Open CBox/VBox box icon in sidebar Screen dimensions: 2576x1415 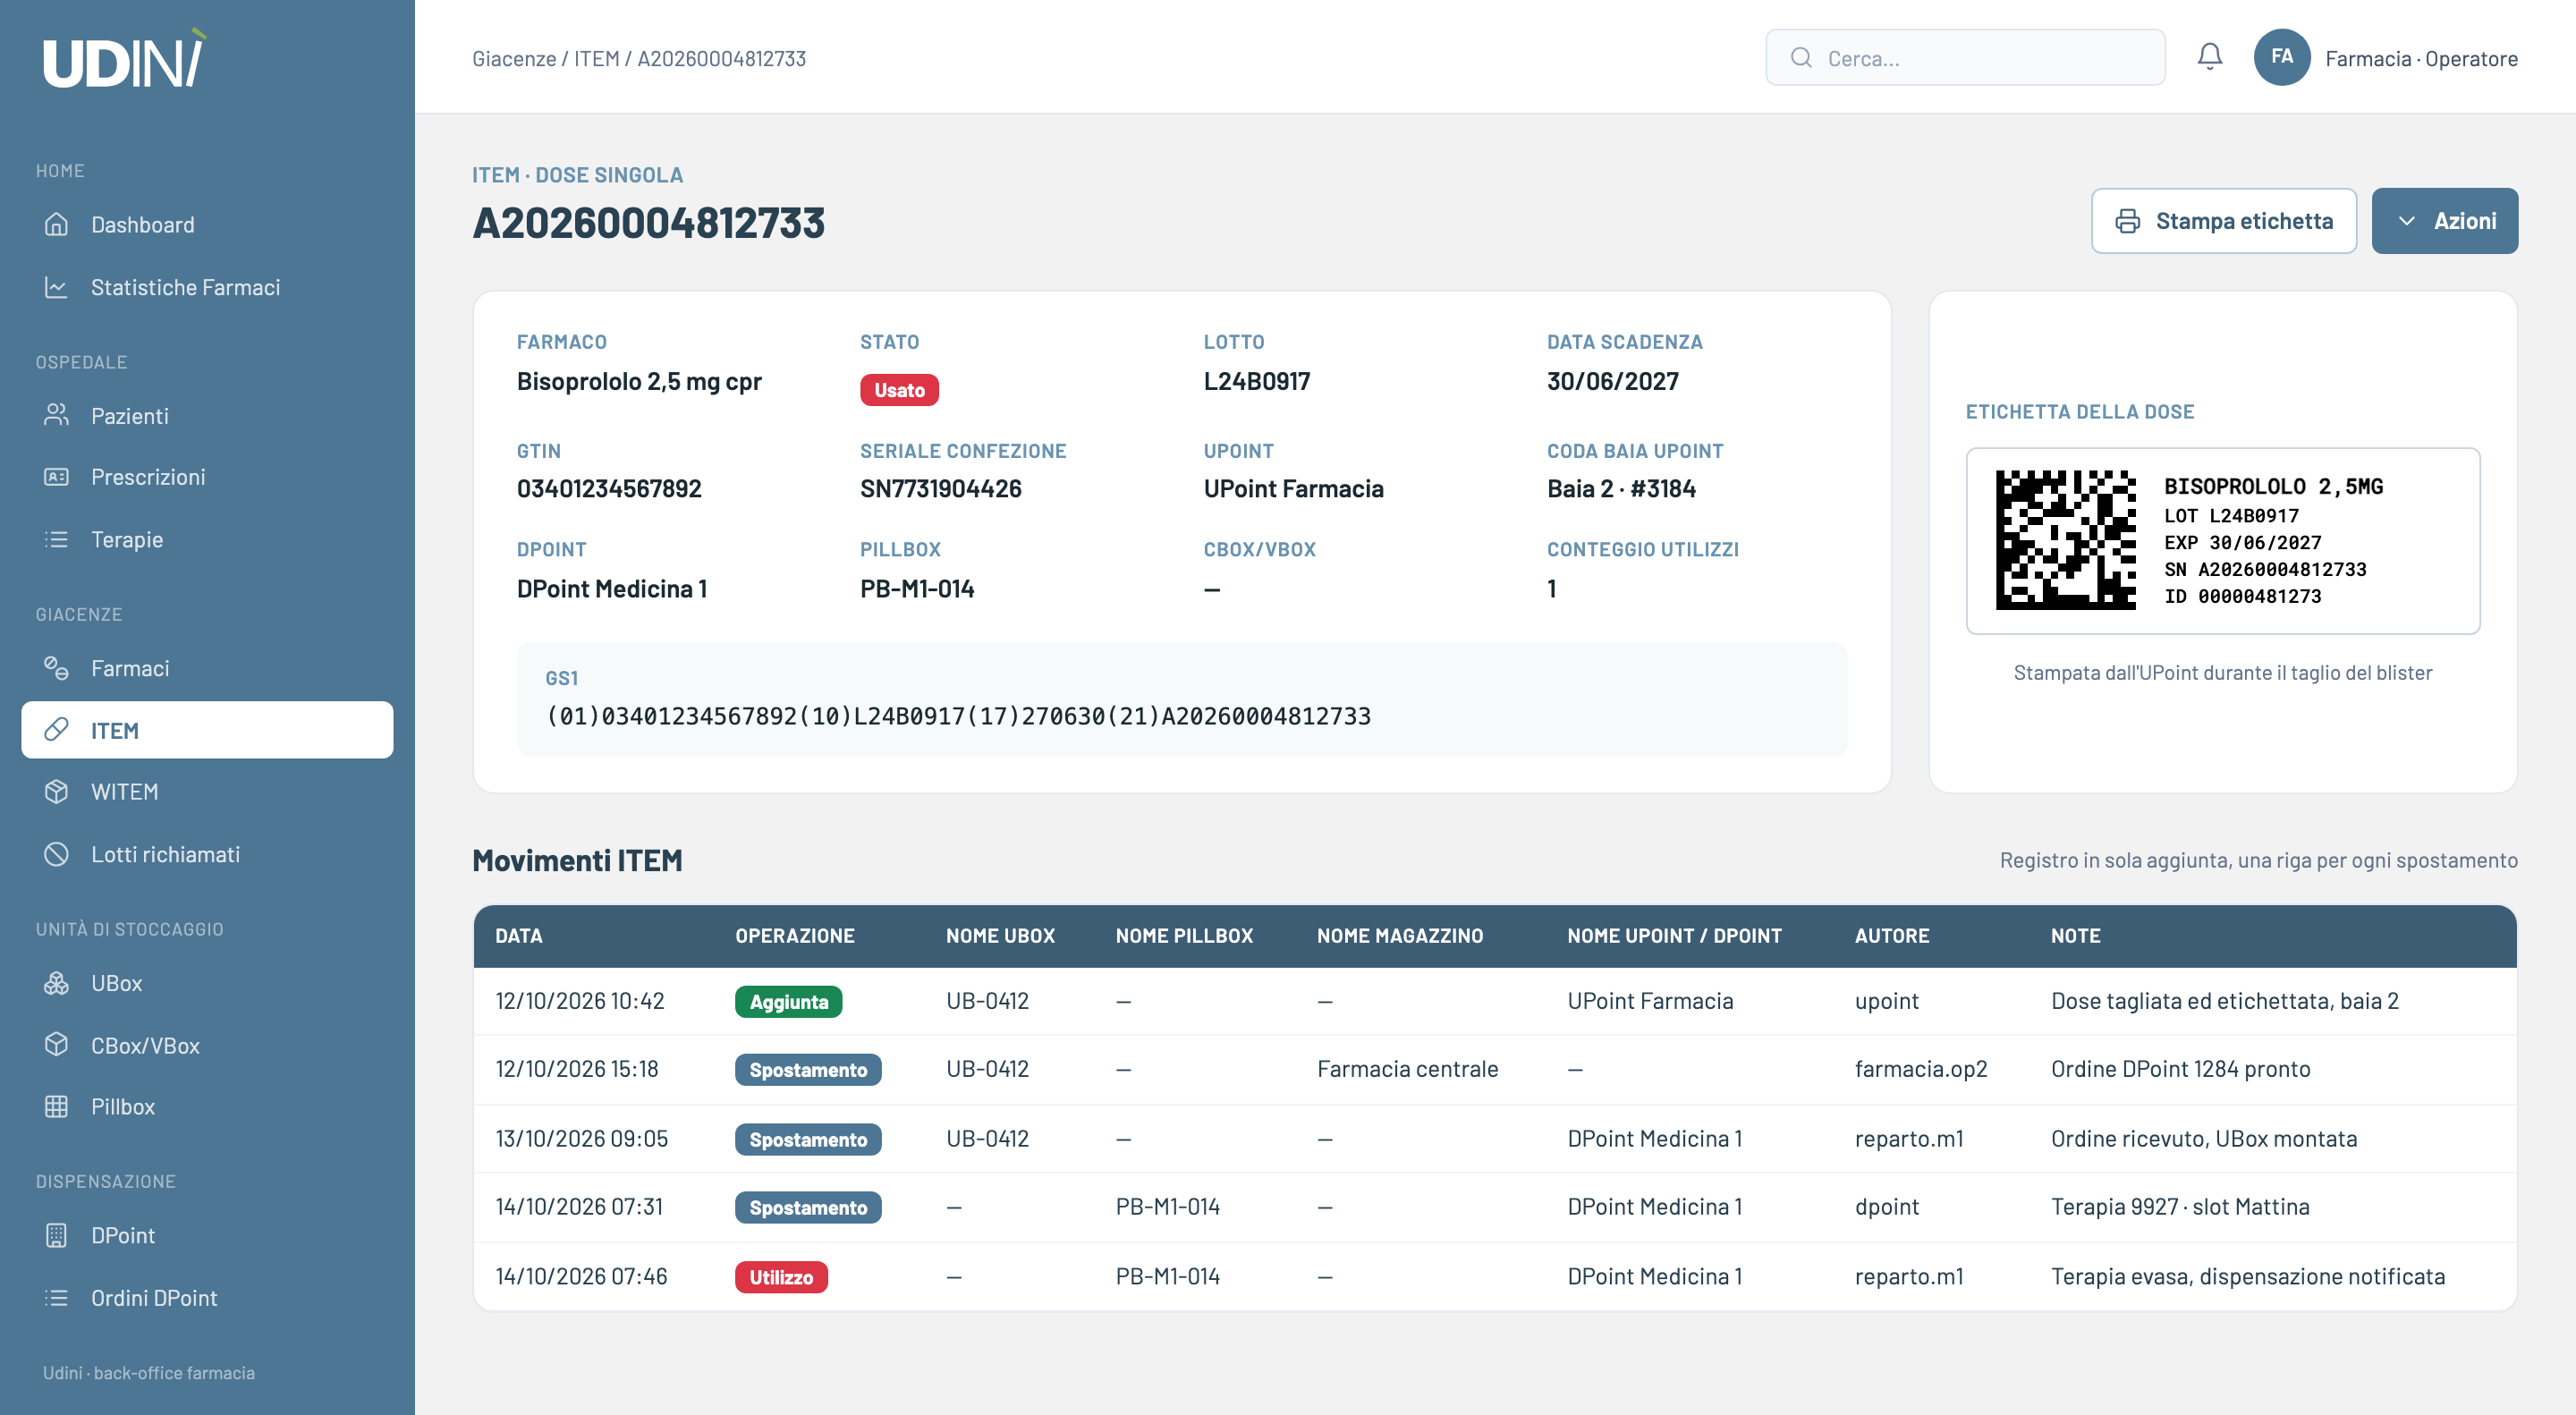(x=56, y=1045)
